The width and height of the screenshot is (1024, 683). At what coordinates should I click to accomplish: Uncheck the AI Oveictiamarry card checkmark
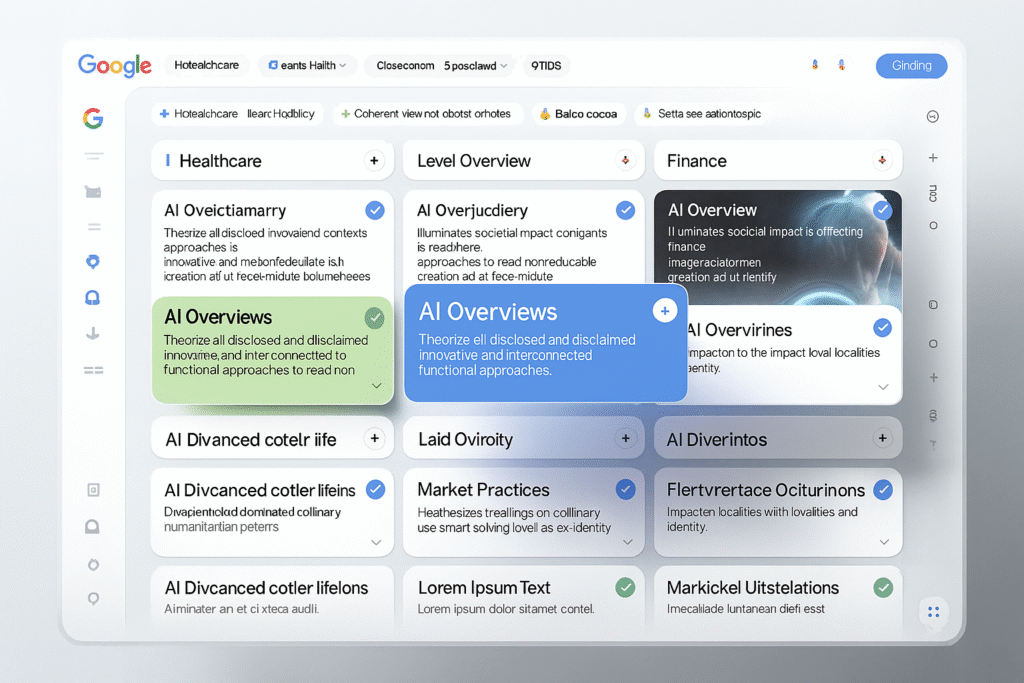[x=374, y=210]
